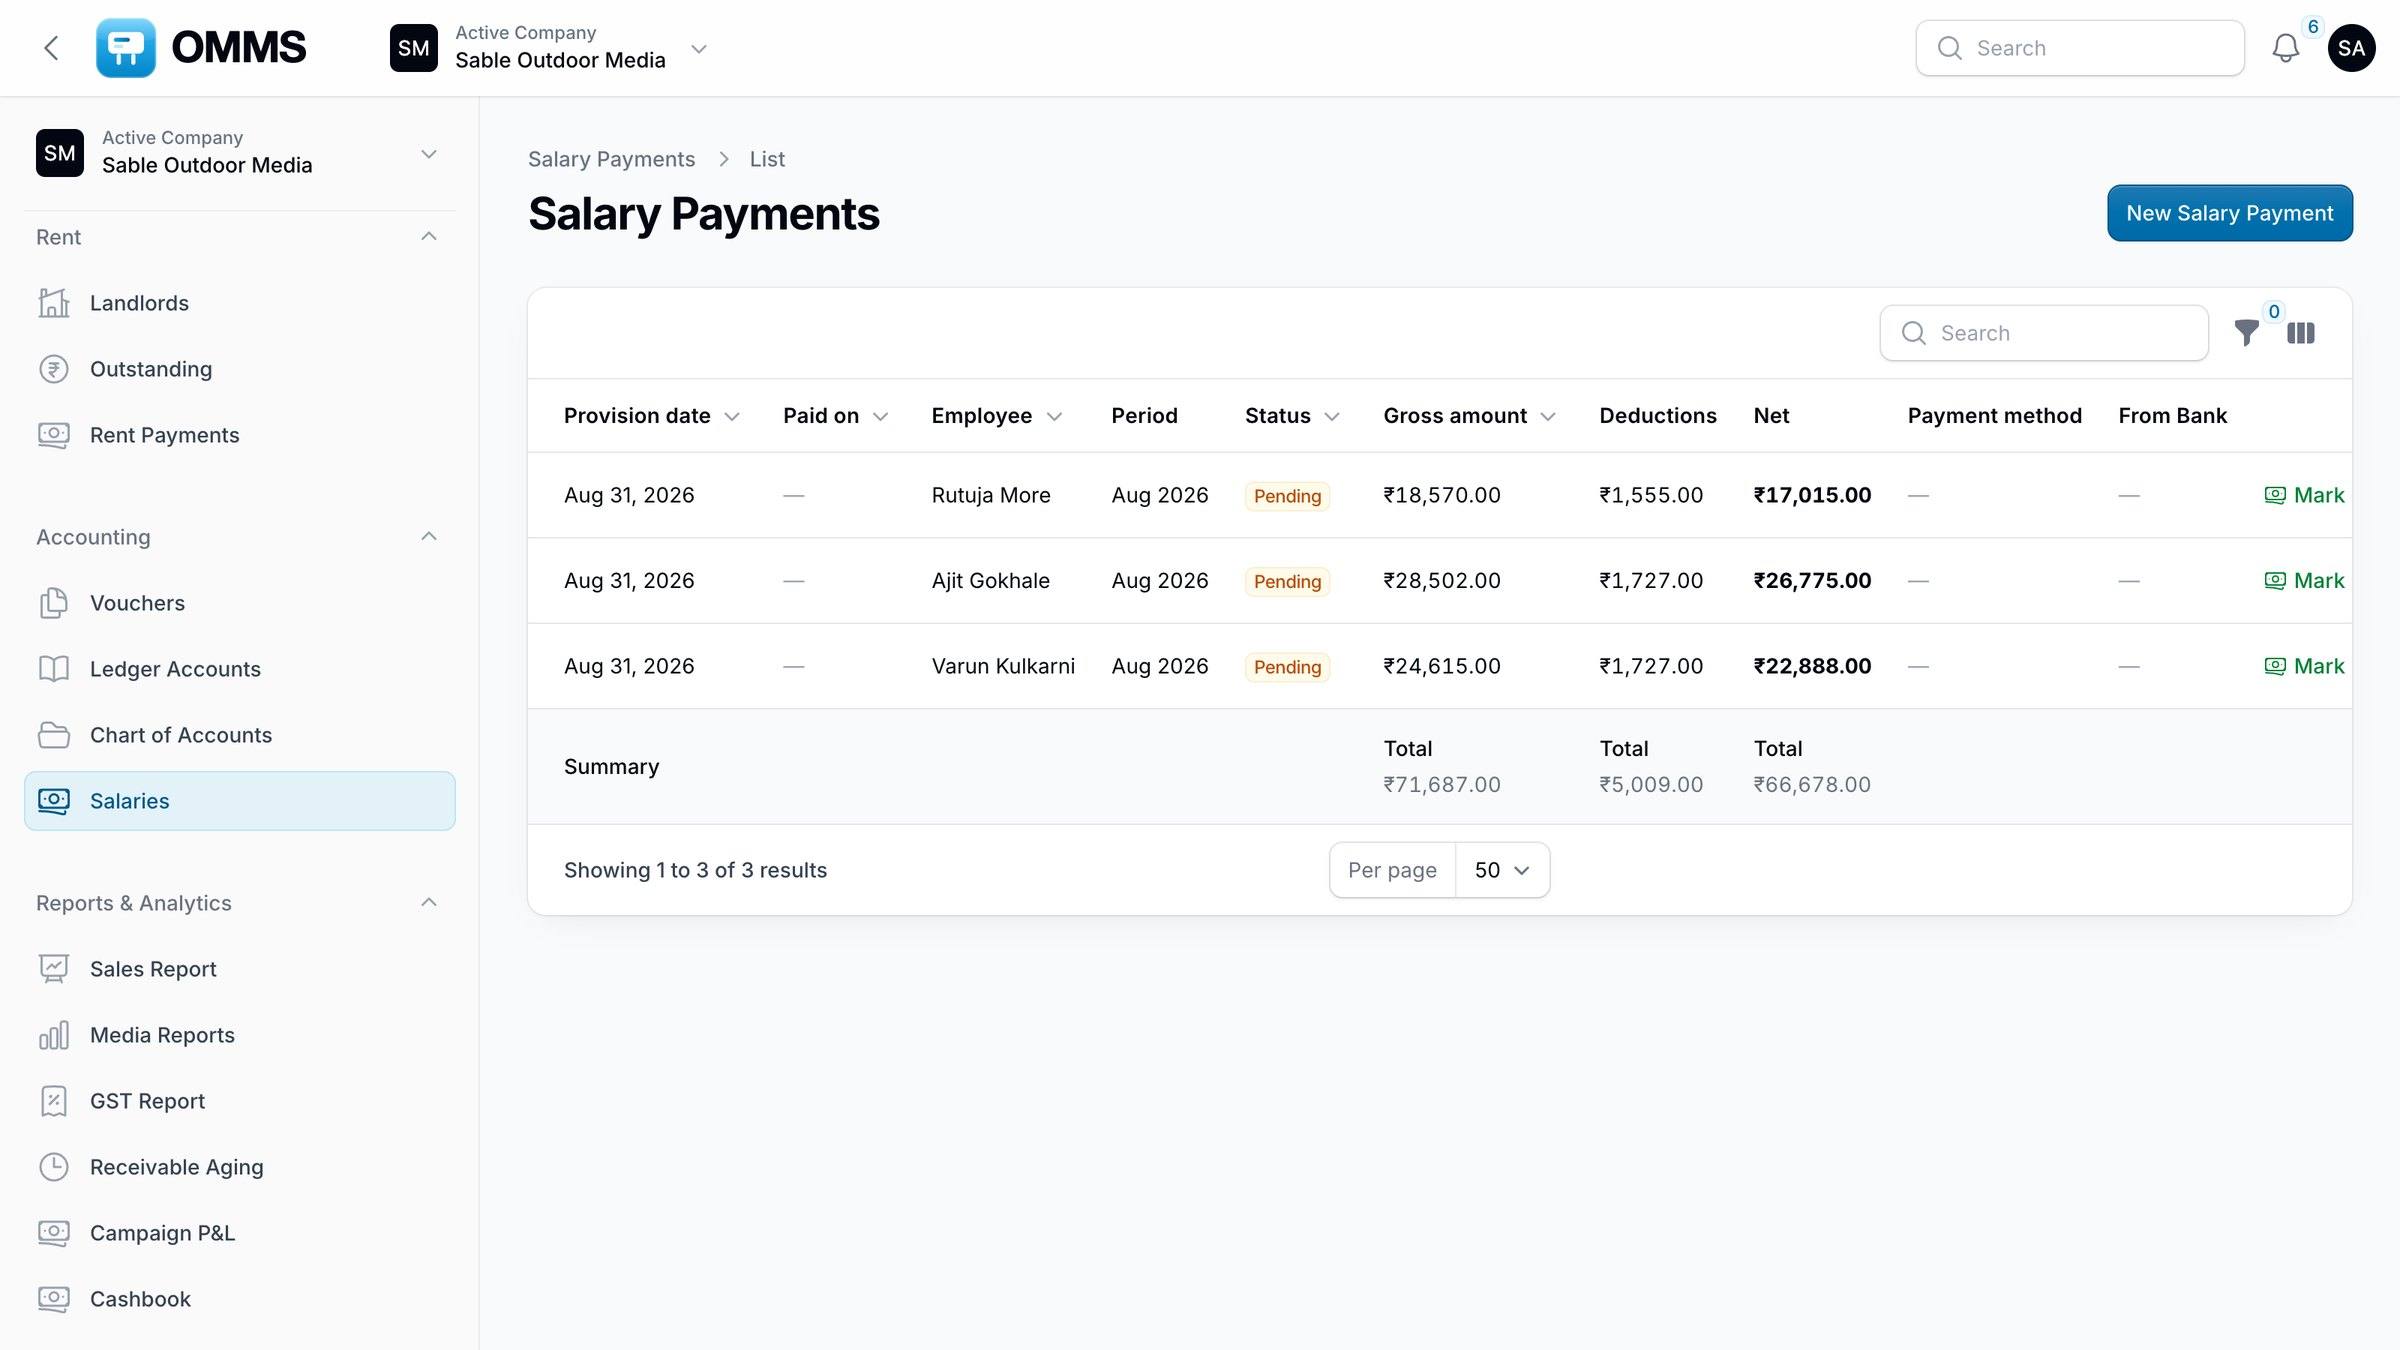Click Ledger Accounts book icon
Image resolution: width=2400 pixels, height=1350 pixels.
(x=54, y=669)
